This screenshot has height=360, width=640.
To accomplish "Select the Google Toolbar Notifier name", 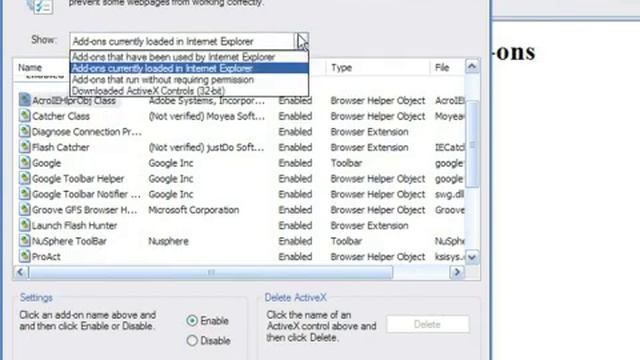I will click(x=86, y=194).
